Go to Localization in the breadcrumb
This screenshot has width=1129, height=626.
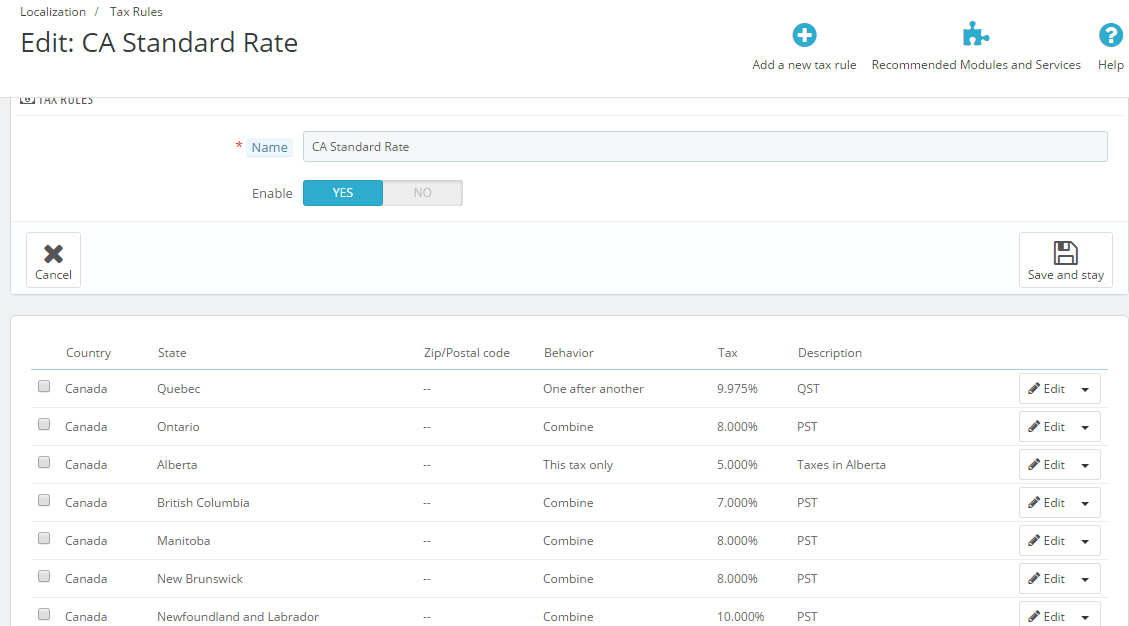53,12
